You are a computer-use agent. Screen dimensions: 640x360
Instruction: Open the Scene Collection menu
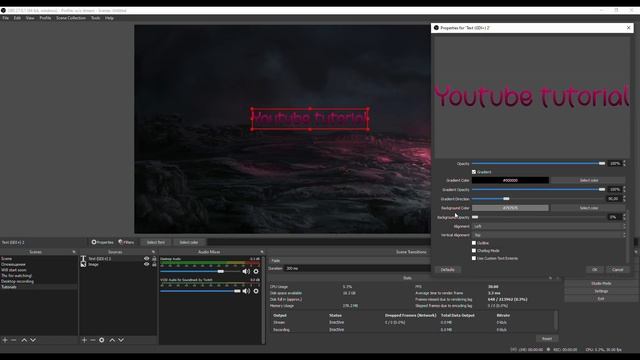point(71,18)
